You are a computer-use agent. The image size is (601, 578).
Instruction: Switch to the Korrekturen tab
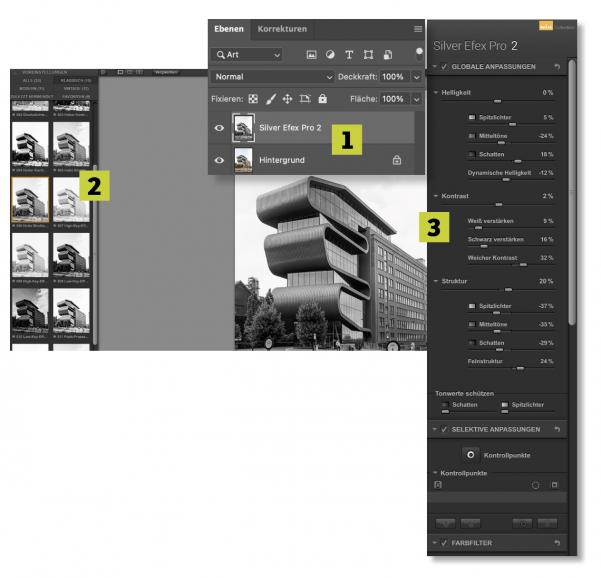(282, 29)
